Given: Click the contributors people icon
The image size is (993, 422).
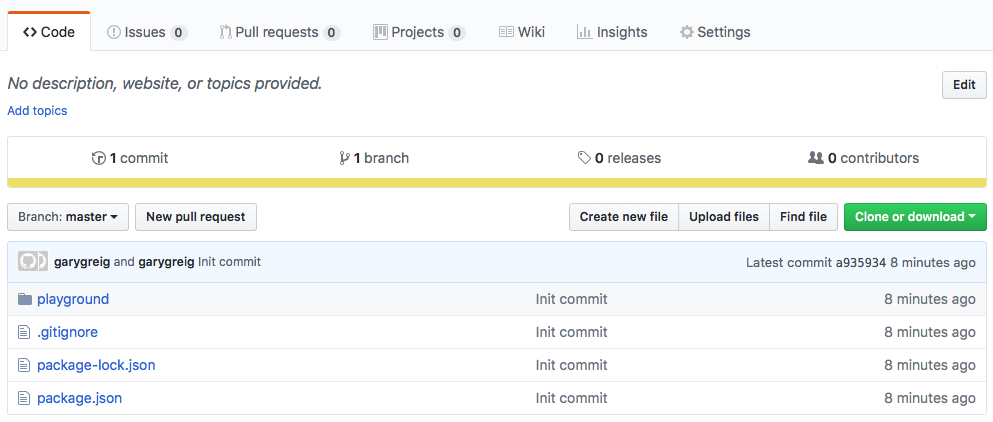Looking at the screenshot, I should tap(815, 158).
